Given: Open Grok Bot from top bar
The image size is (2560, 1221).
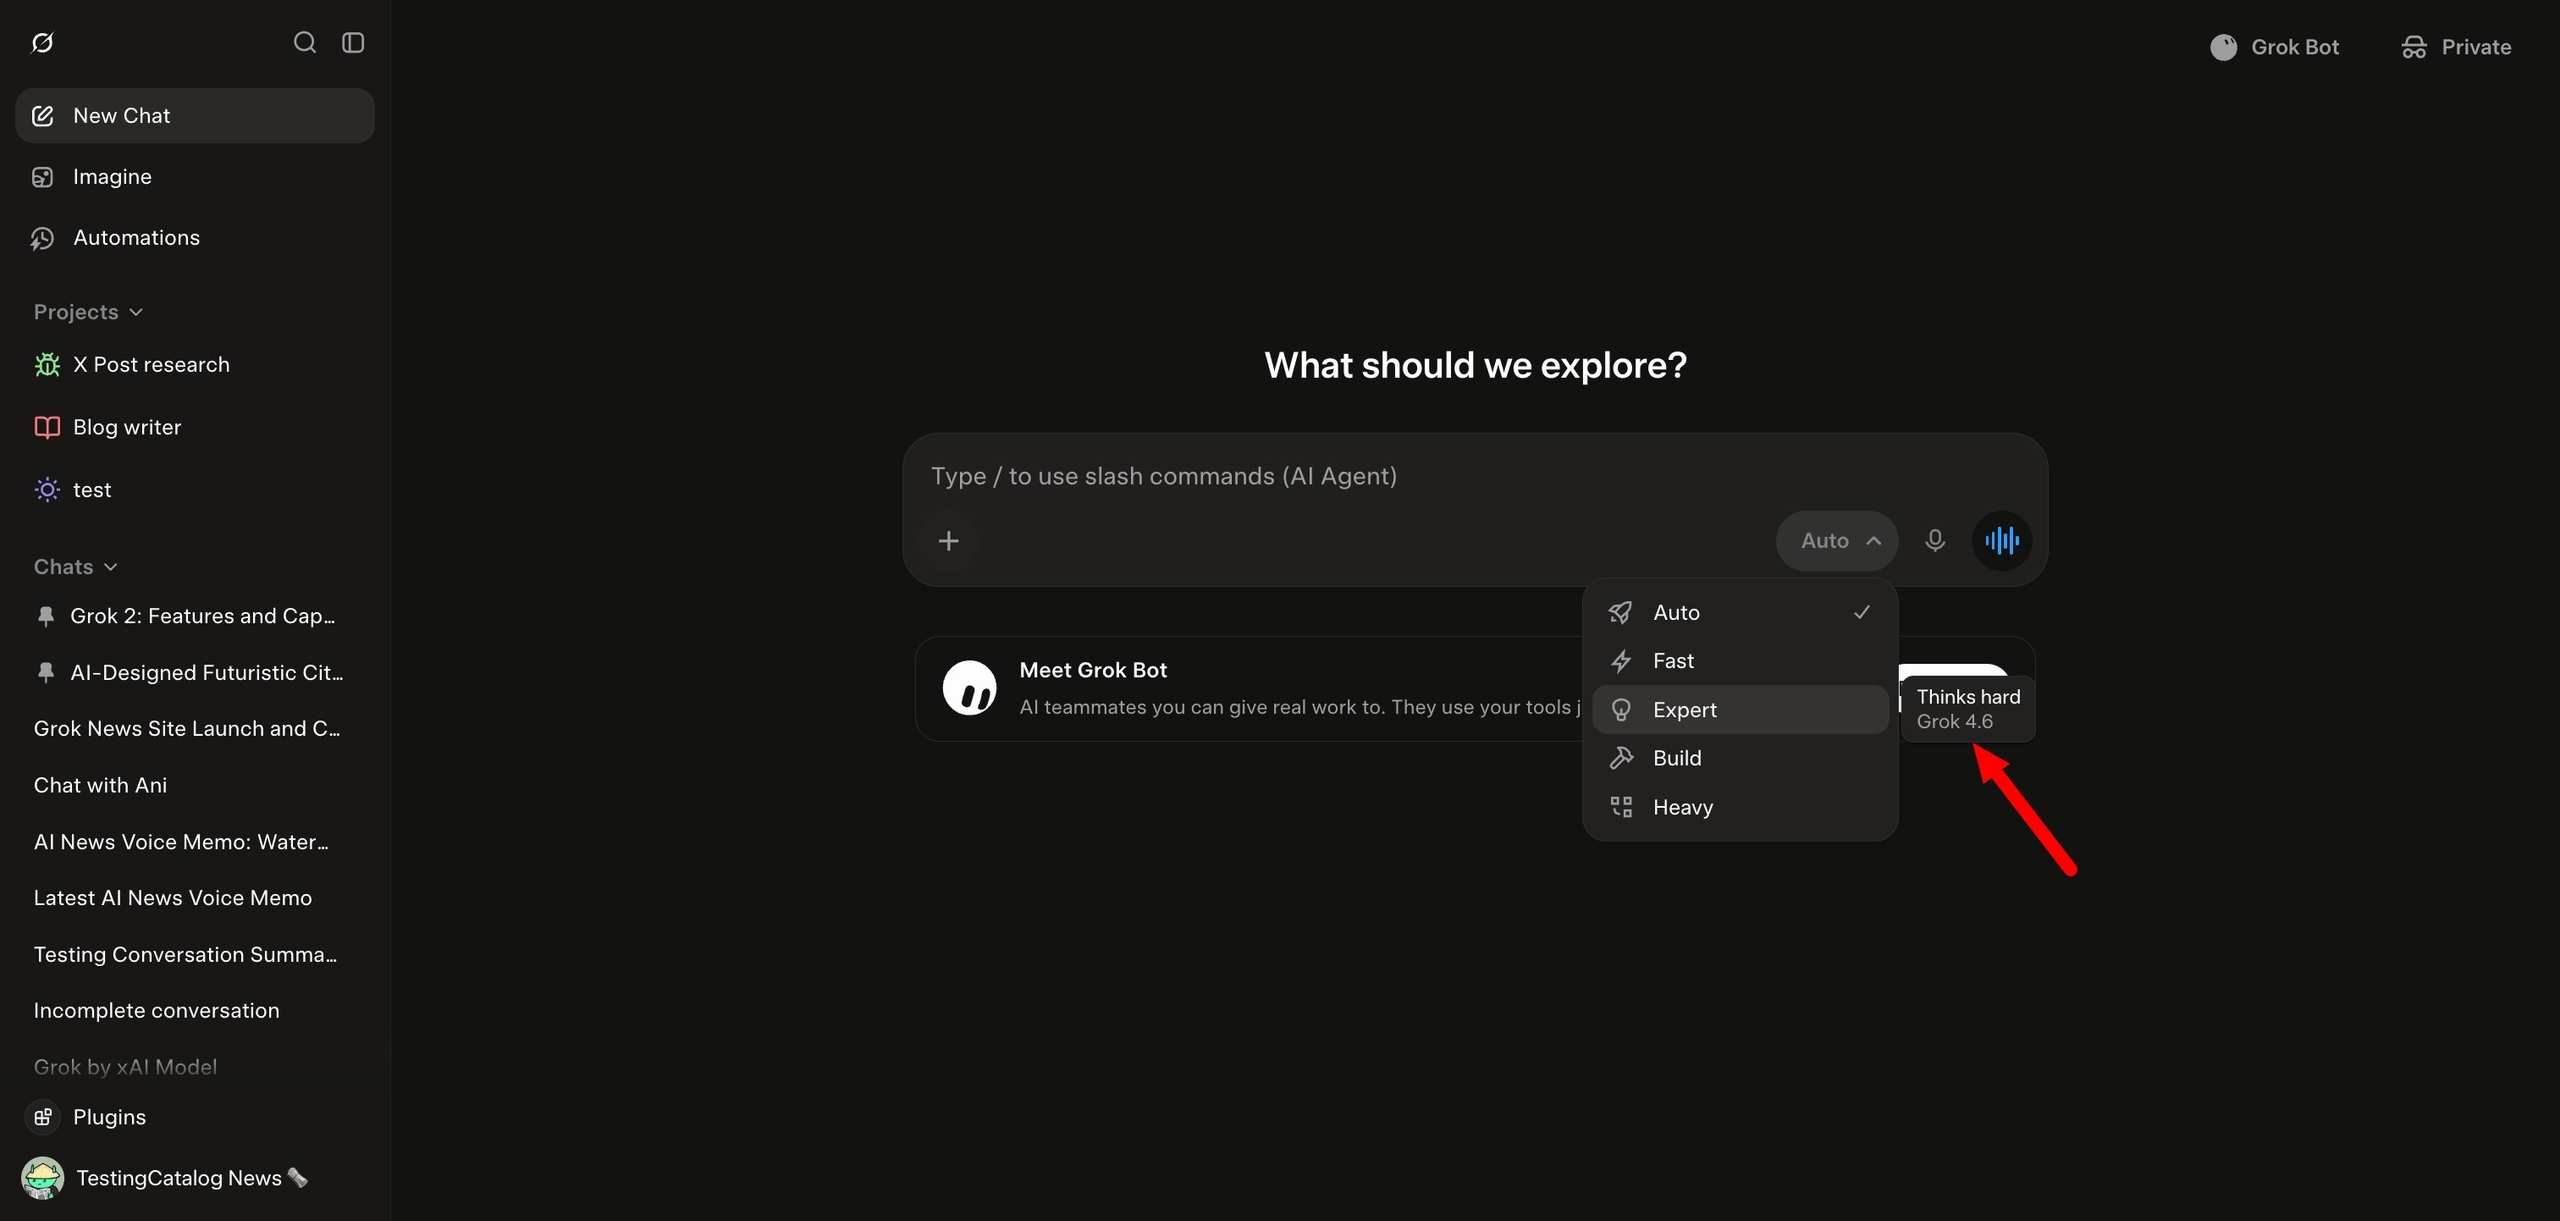Looking at the screenshot, I should click(2274, 47).
